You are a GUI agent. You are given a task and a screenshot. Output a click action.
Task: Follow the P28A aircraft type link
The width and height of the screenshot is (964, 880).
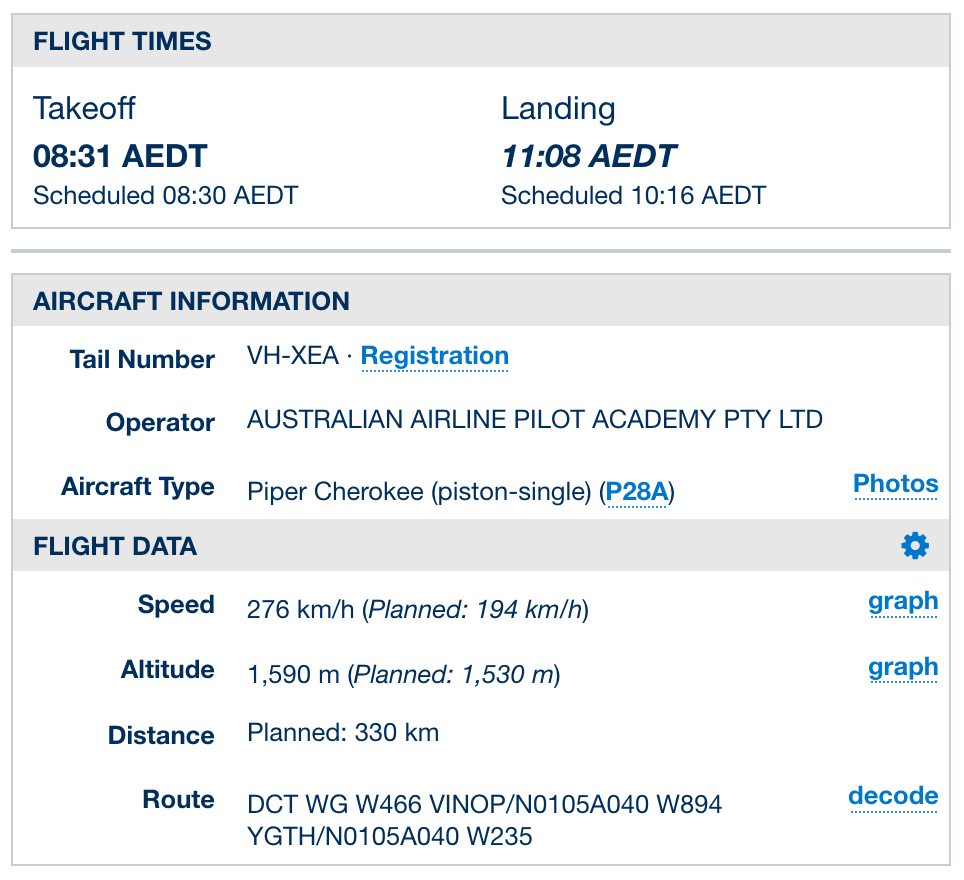636,493
